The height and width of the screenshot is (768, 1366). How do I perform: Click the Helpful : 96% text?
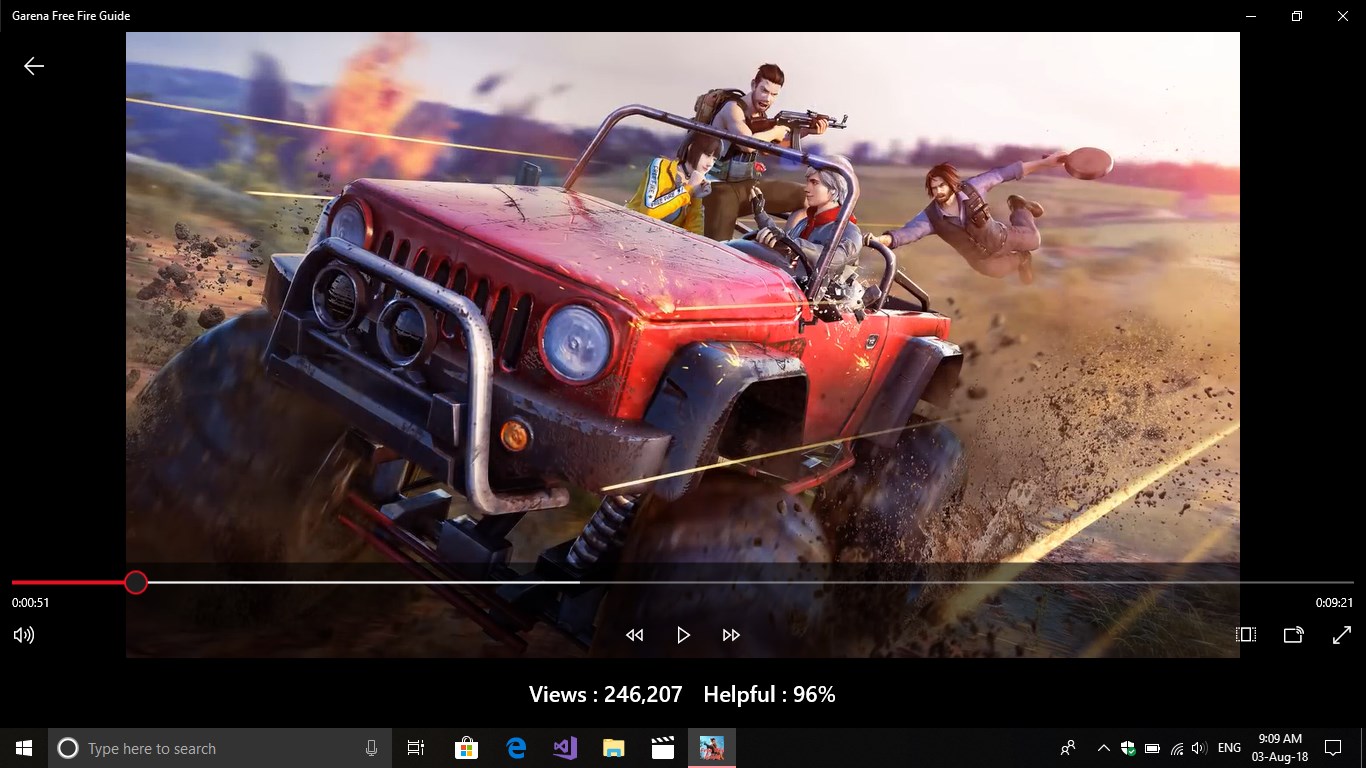(x=769, y=694)
